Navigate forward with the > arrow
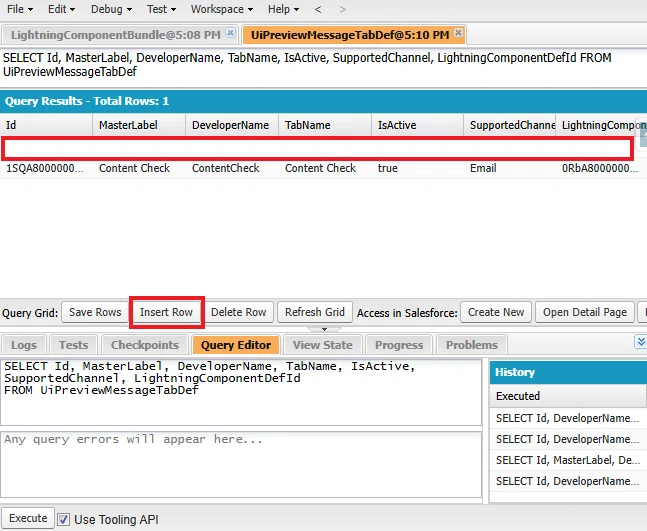Image resolution: width=647 pixels, height=531 pixels. [342, 9]
